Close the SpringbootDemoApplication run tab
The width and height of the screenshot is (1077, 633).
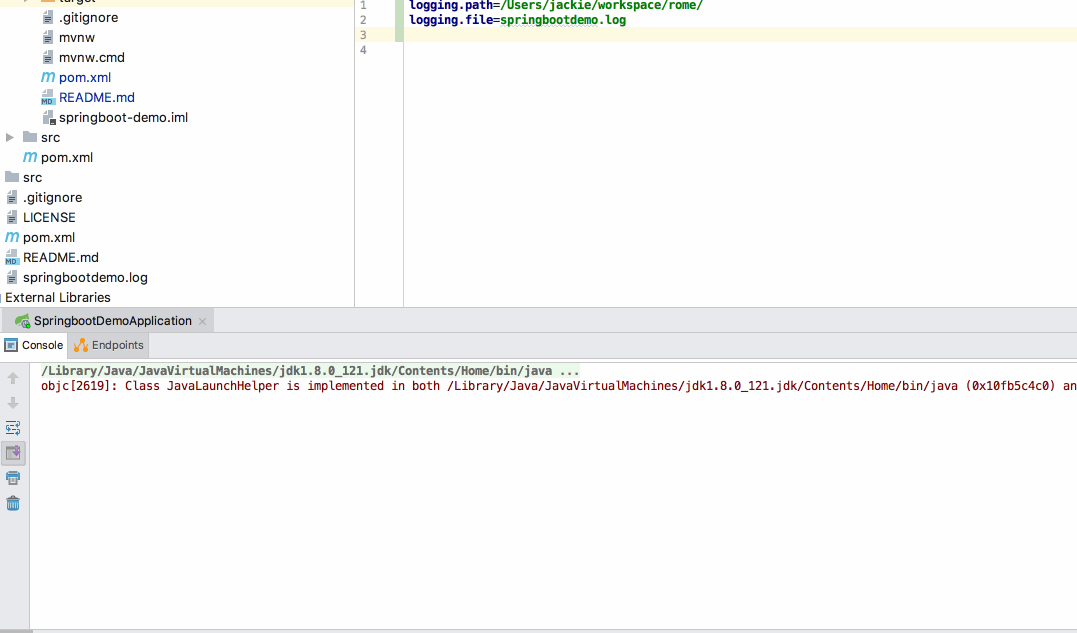click(203, 321)
